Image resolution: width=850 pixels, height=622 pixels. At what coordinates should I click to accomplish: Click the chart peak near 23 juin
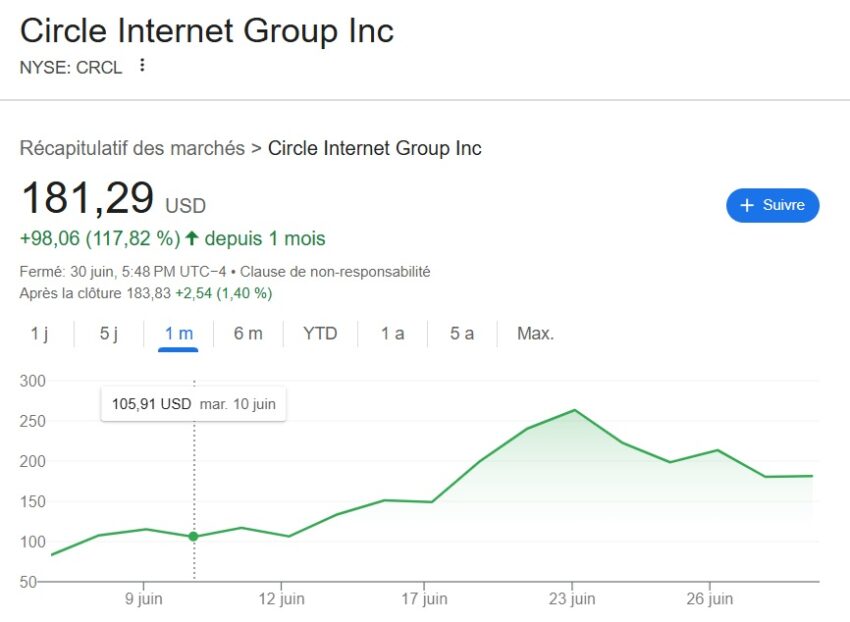click(575, 410)
